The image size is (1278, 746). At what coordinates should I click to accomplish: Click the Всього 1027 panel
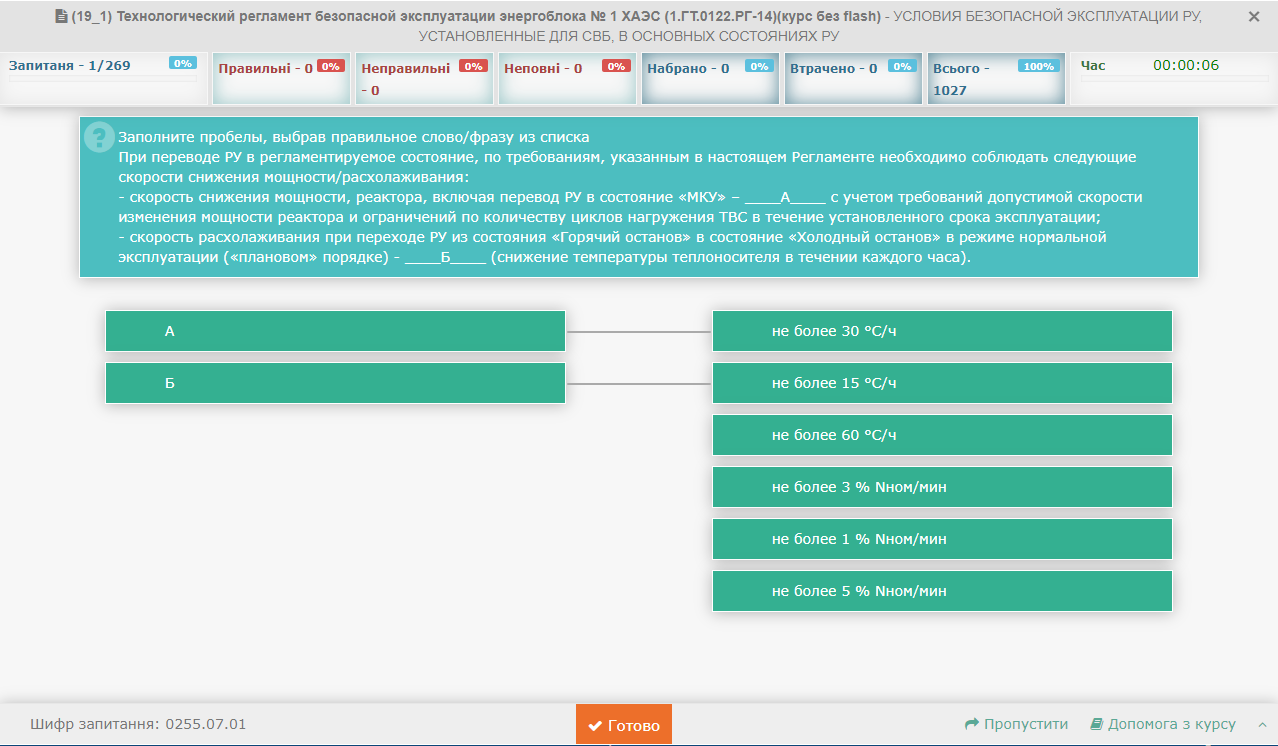(x=996, y=78)
